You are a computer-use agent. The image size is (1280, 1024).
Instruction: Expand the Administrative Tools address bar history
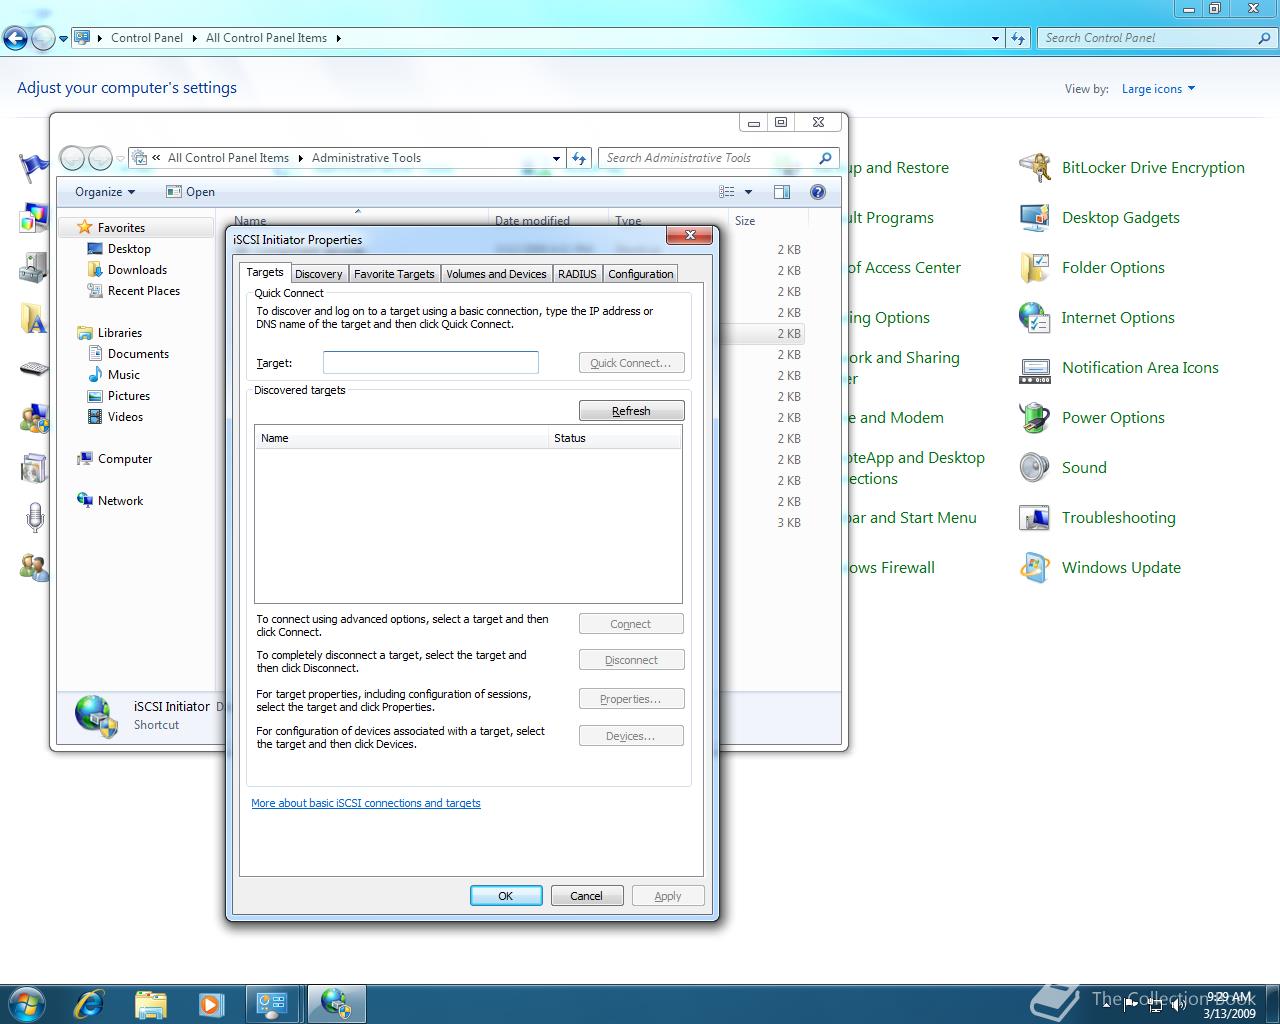point(557,158)
